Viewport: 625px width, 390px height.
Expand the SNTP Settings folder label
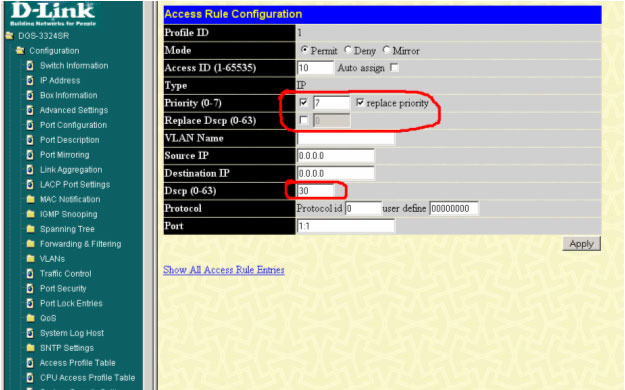[x=67, y=348]
